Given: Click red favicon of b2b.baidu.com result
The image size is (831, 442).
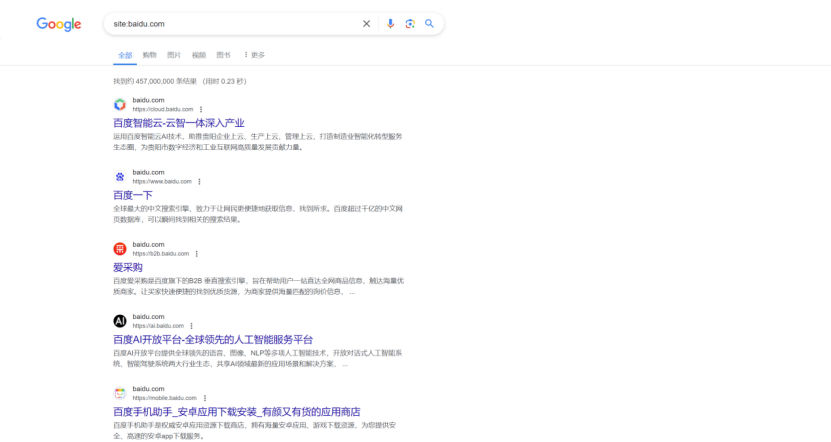Looking at the screenshot, I should pyautogui.click(x=120, y=249).
